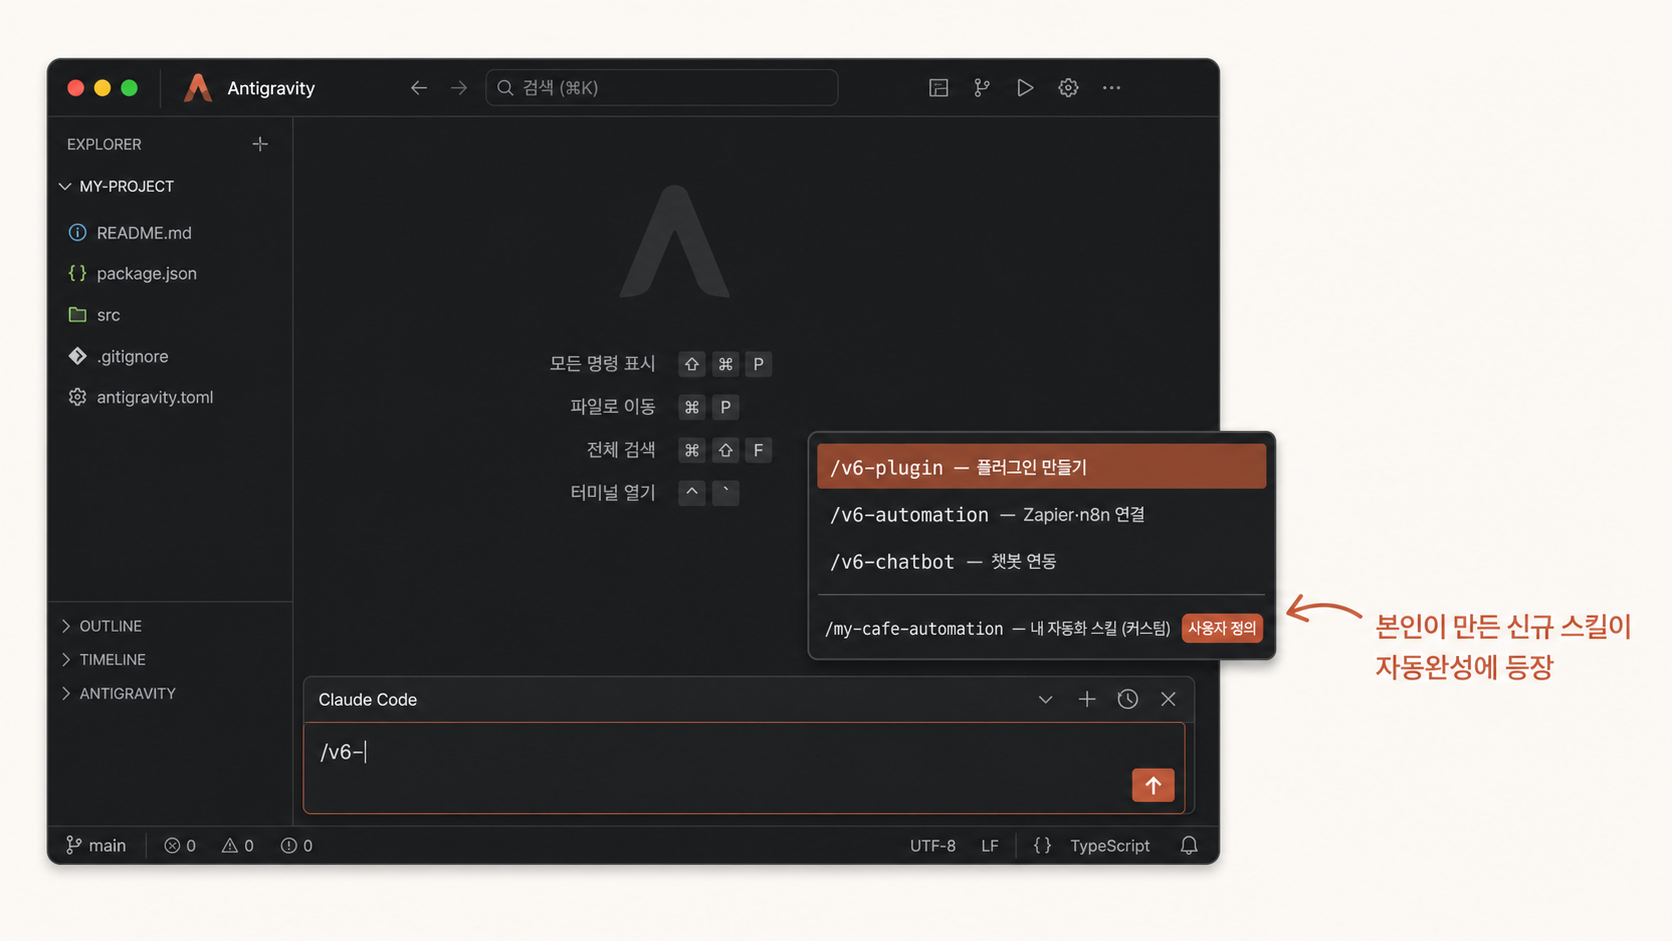Send prompt with orange arrow button

(1153, 785)
